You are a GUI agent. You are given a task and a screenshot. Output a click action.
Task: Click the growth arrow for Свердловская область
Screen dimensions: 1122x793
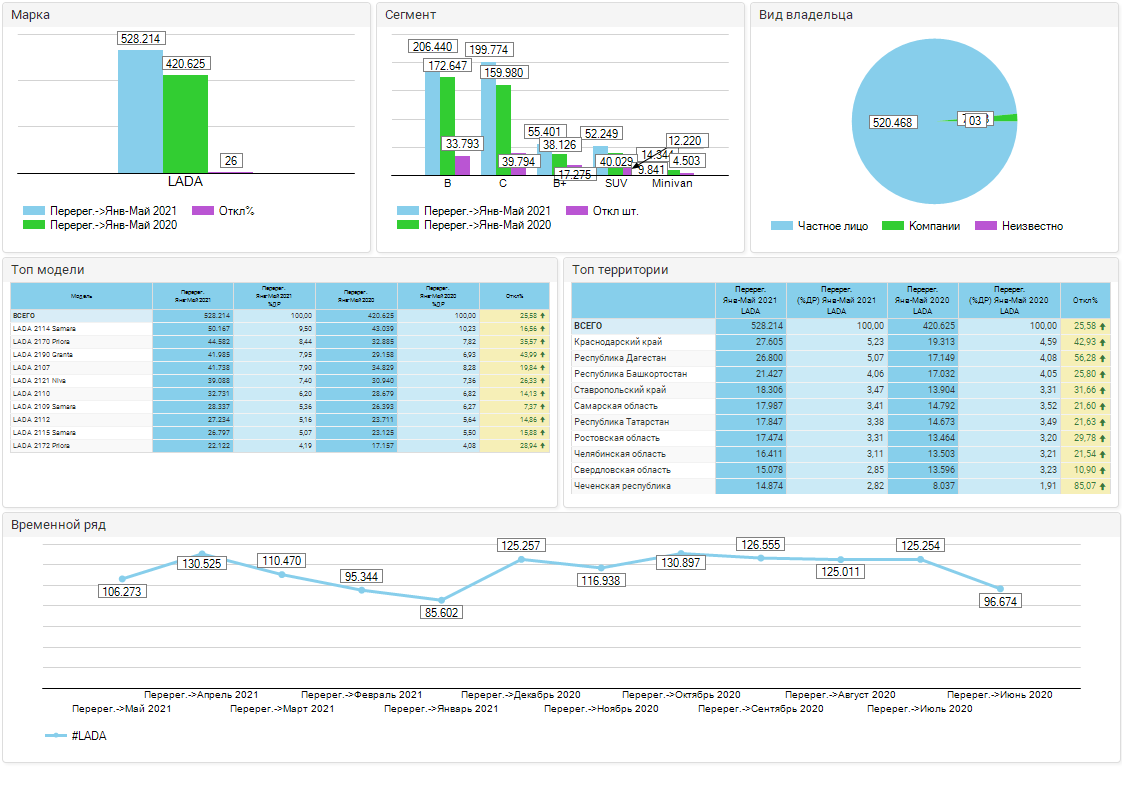[1103, 470]
